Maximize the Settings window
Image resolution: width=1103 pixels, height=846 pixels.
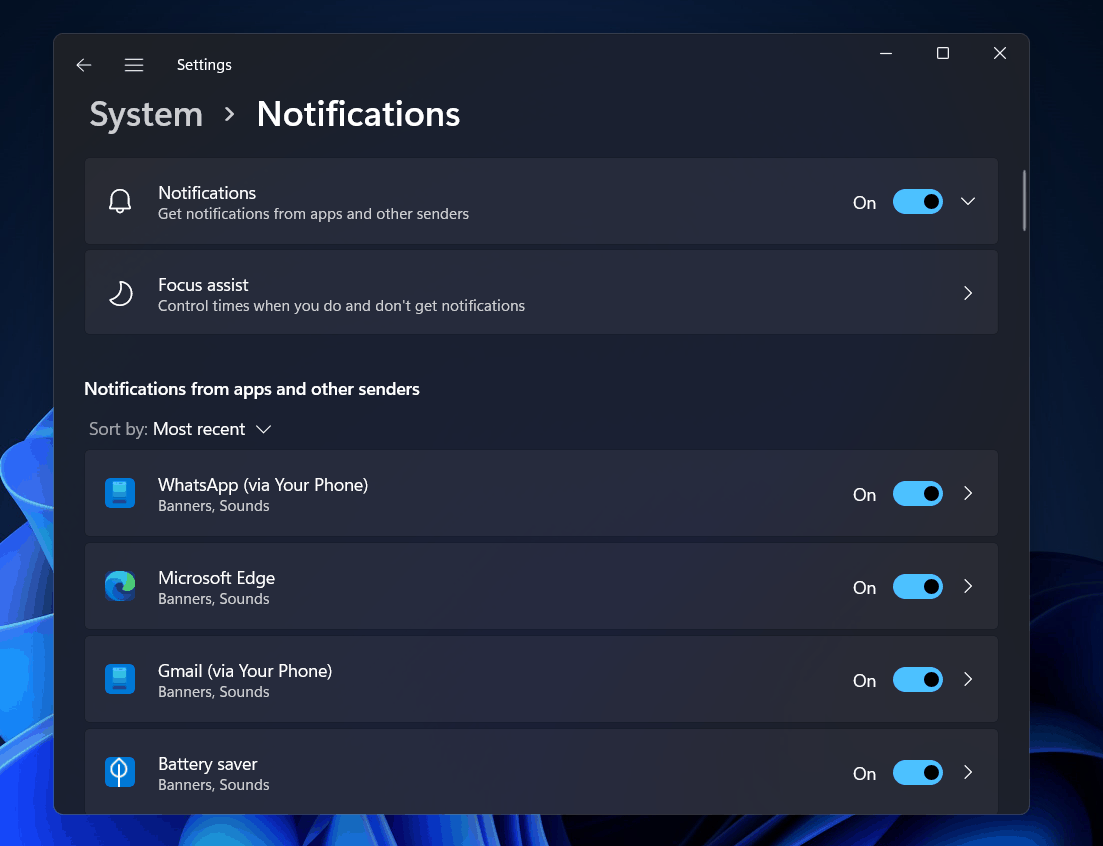coord(942,54)
